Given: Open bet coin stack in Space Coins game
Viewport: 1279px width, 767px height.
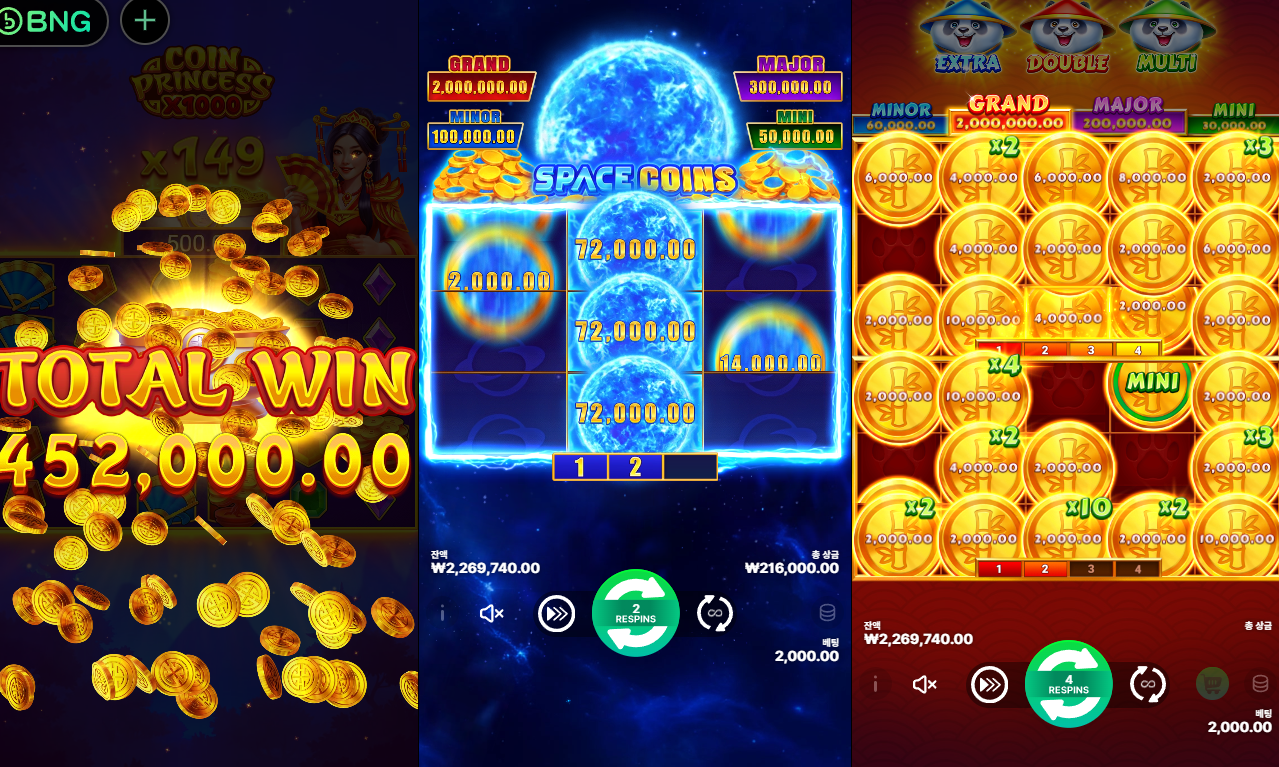Looking at the screenshot, I should [x=827, y=613].
